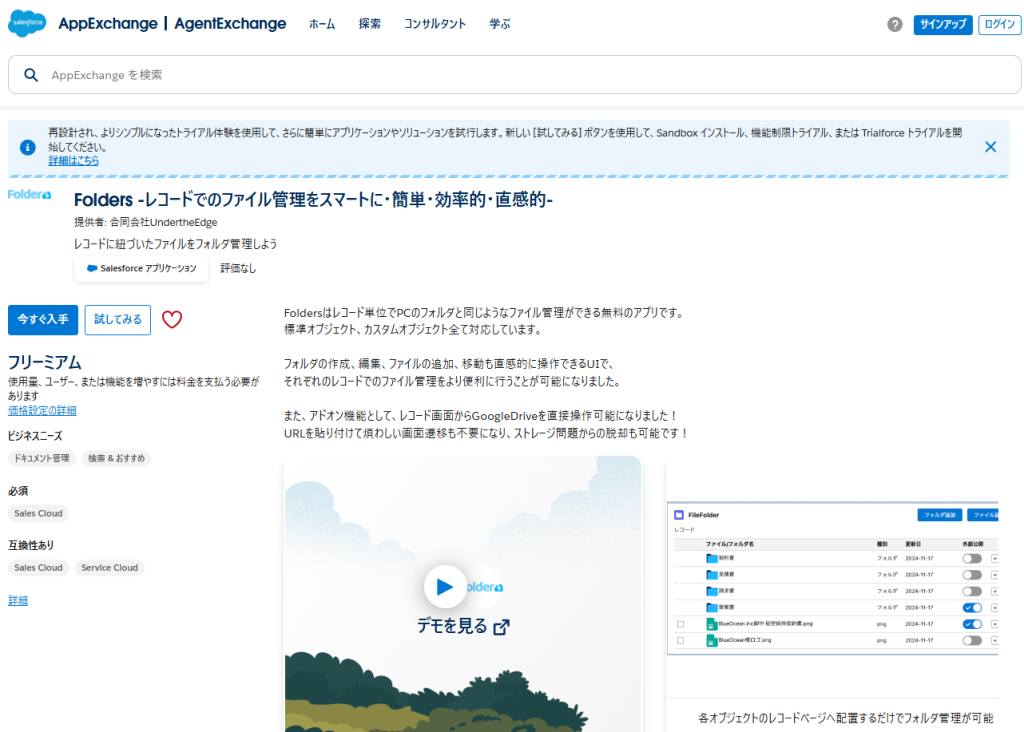
Task: Click the 検索 & おすすめ tag
Action: coord(116,458)
